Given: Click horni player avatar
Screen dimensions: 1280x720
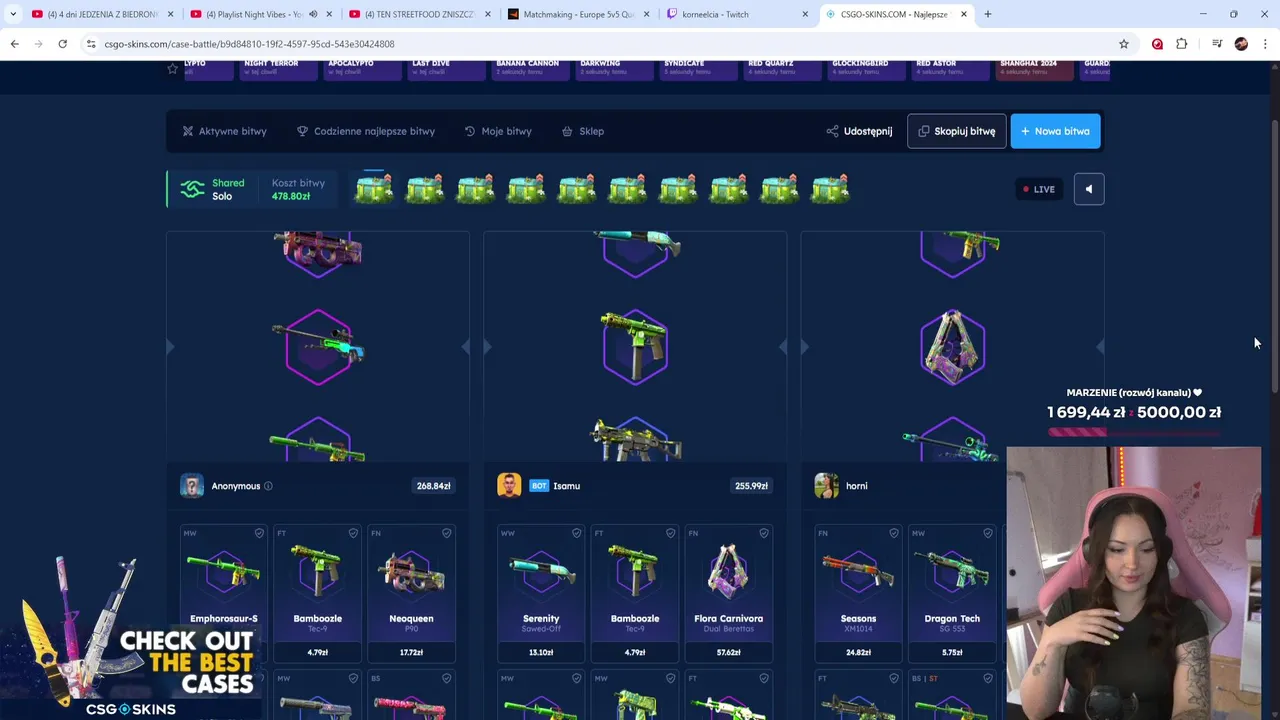Looking at the screenshot, I should [826, 486].
